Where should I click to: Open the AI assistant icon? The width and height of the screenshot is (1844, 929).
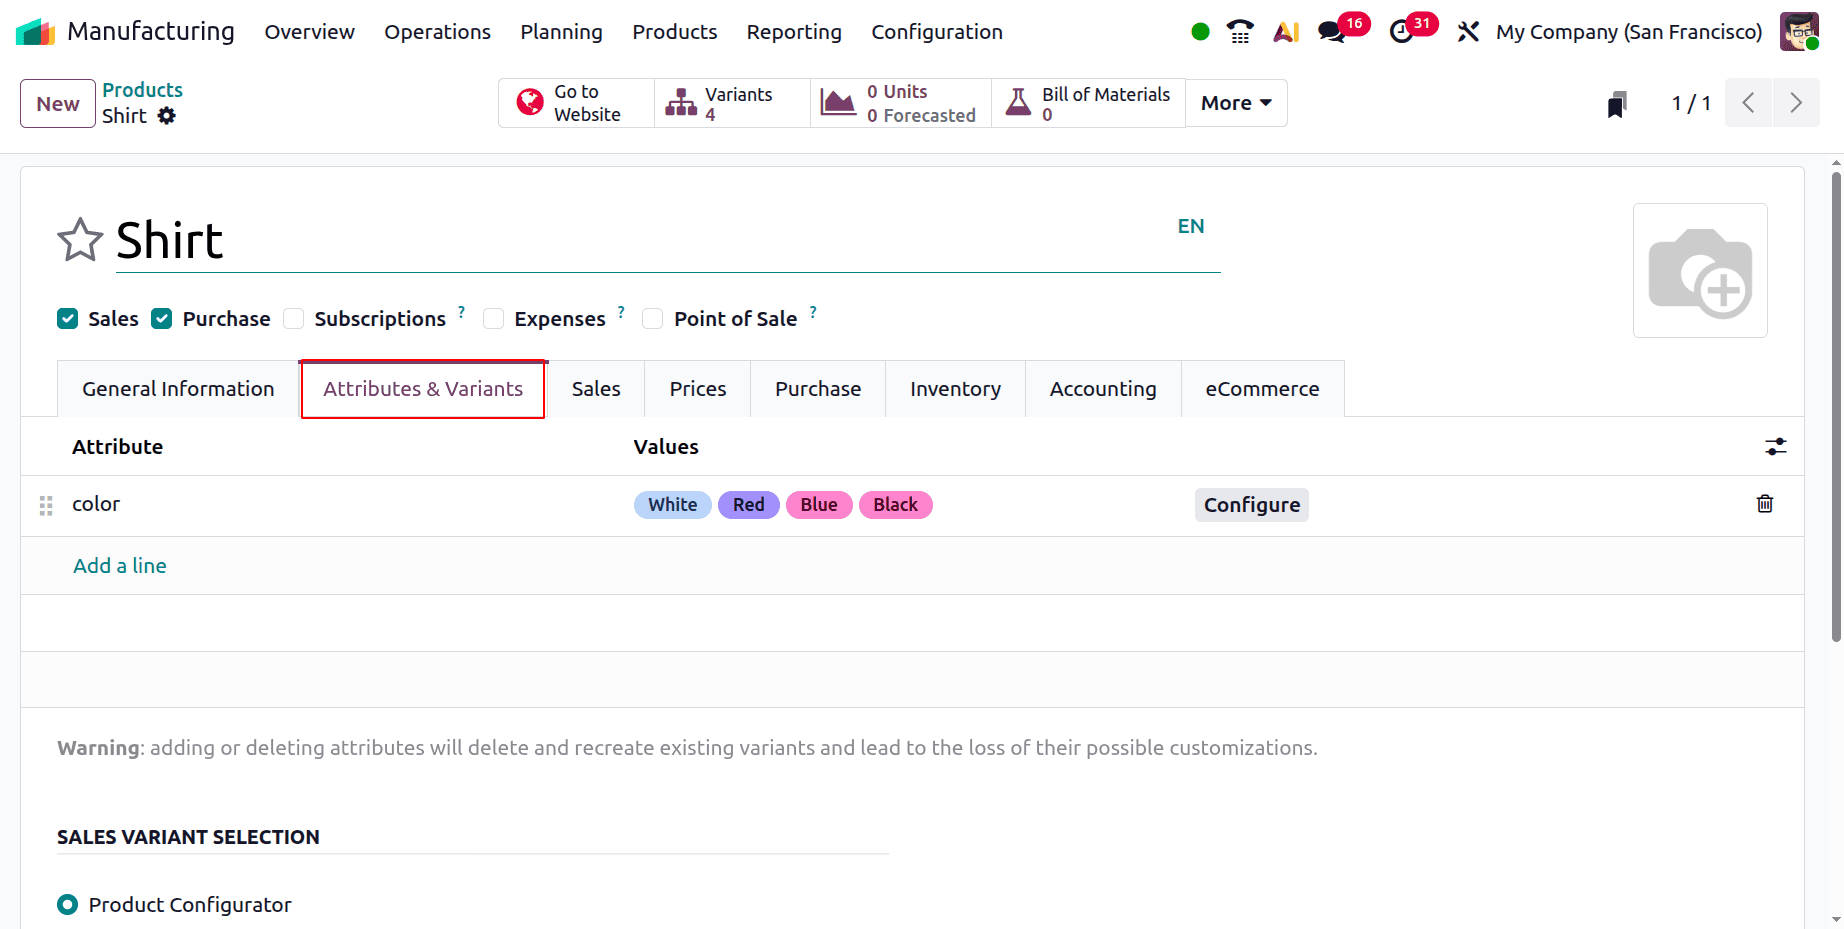pyautogui.click(x=1286, y=32)
